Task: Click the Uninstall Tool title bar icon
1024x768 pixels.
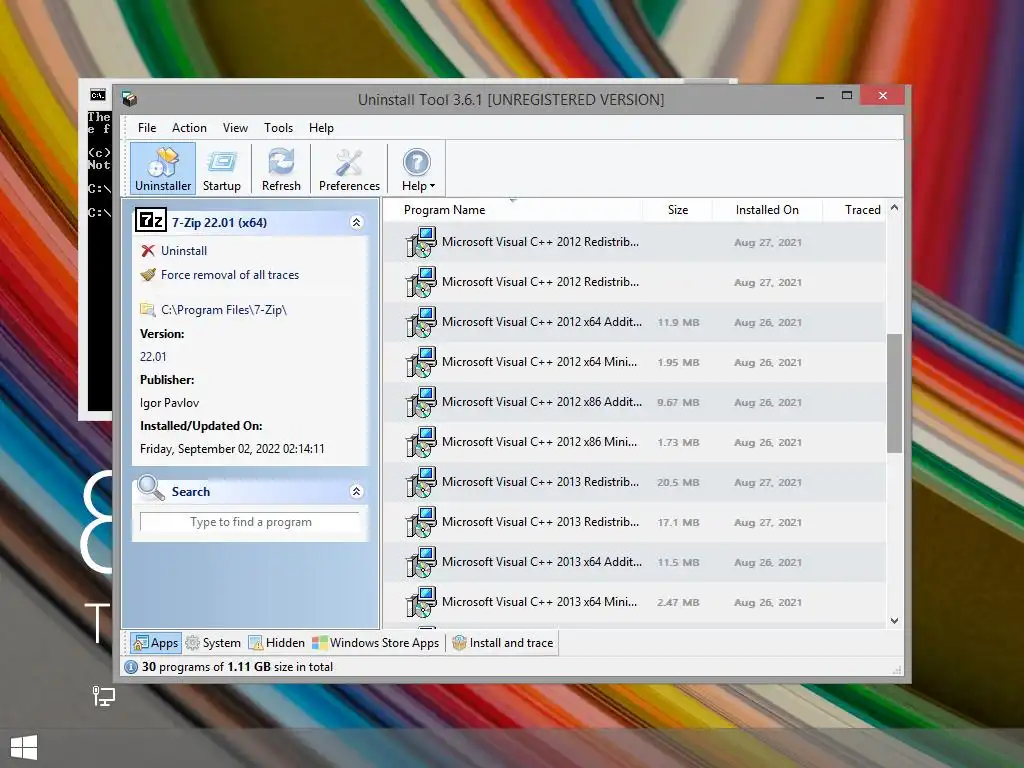Action: point(129,99)
